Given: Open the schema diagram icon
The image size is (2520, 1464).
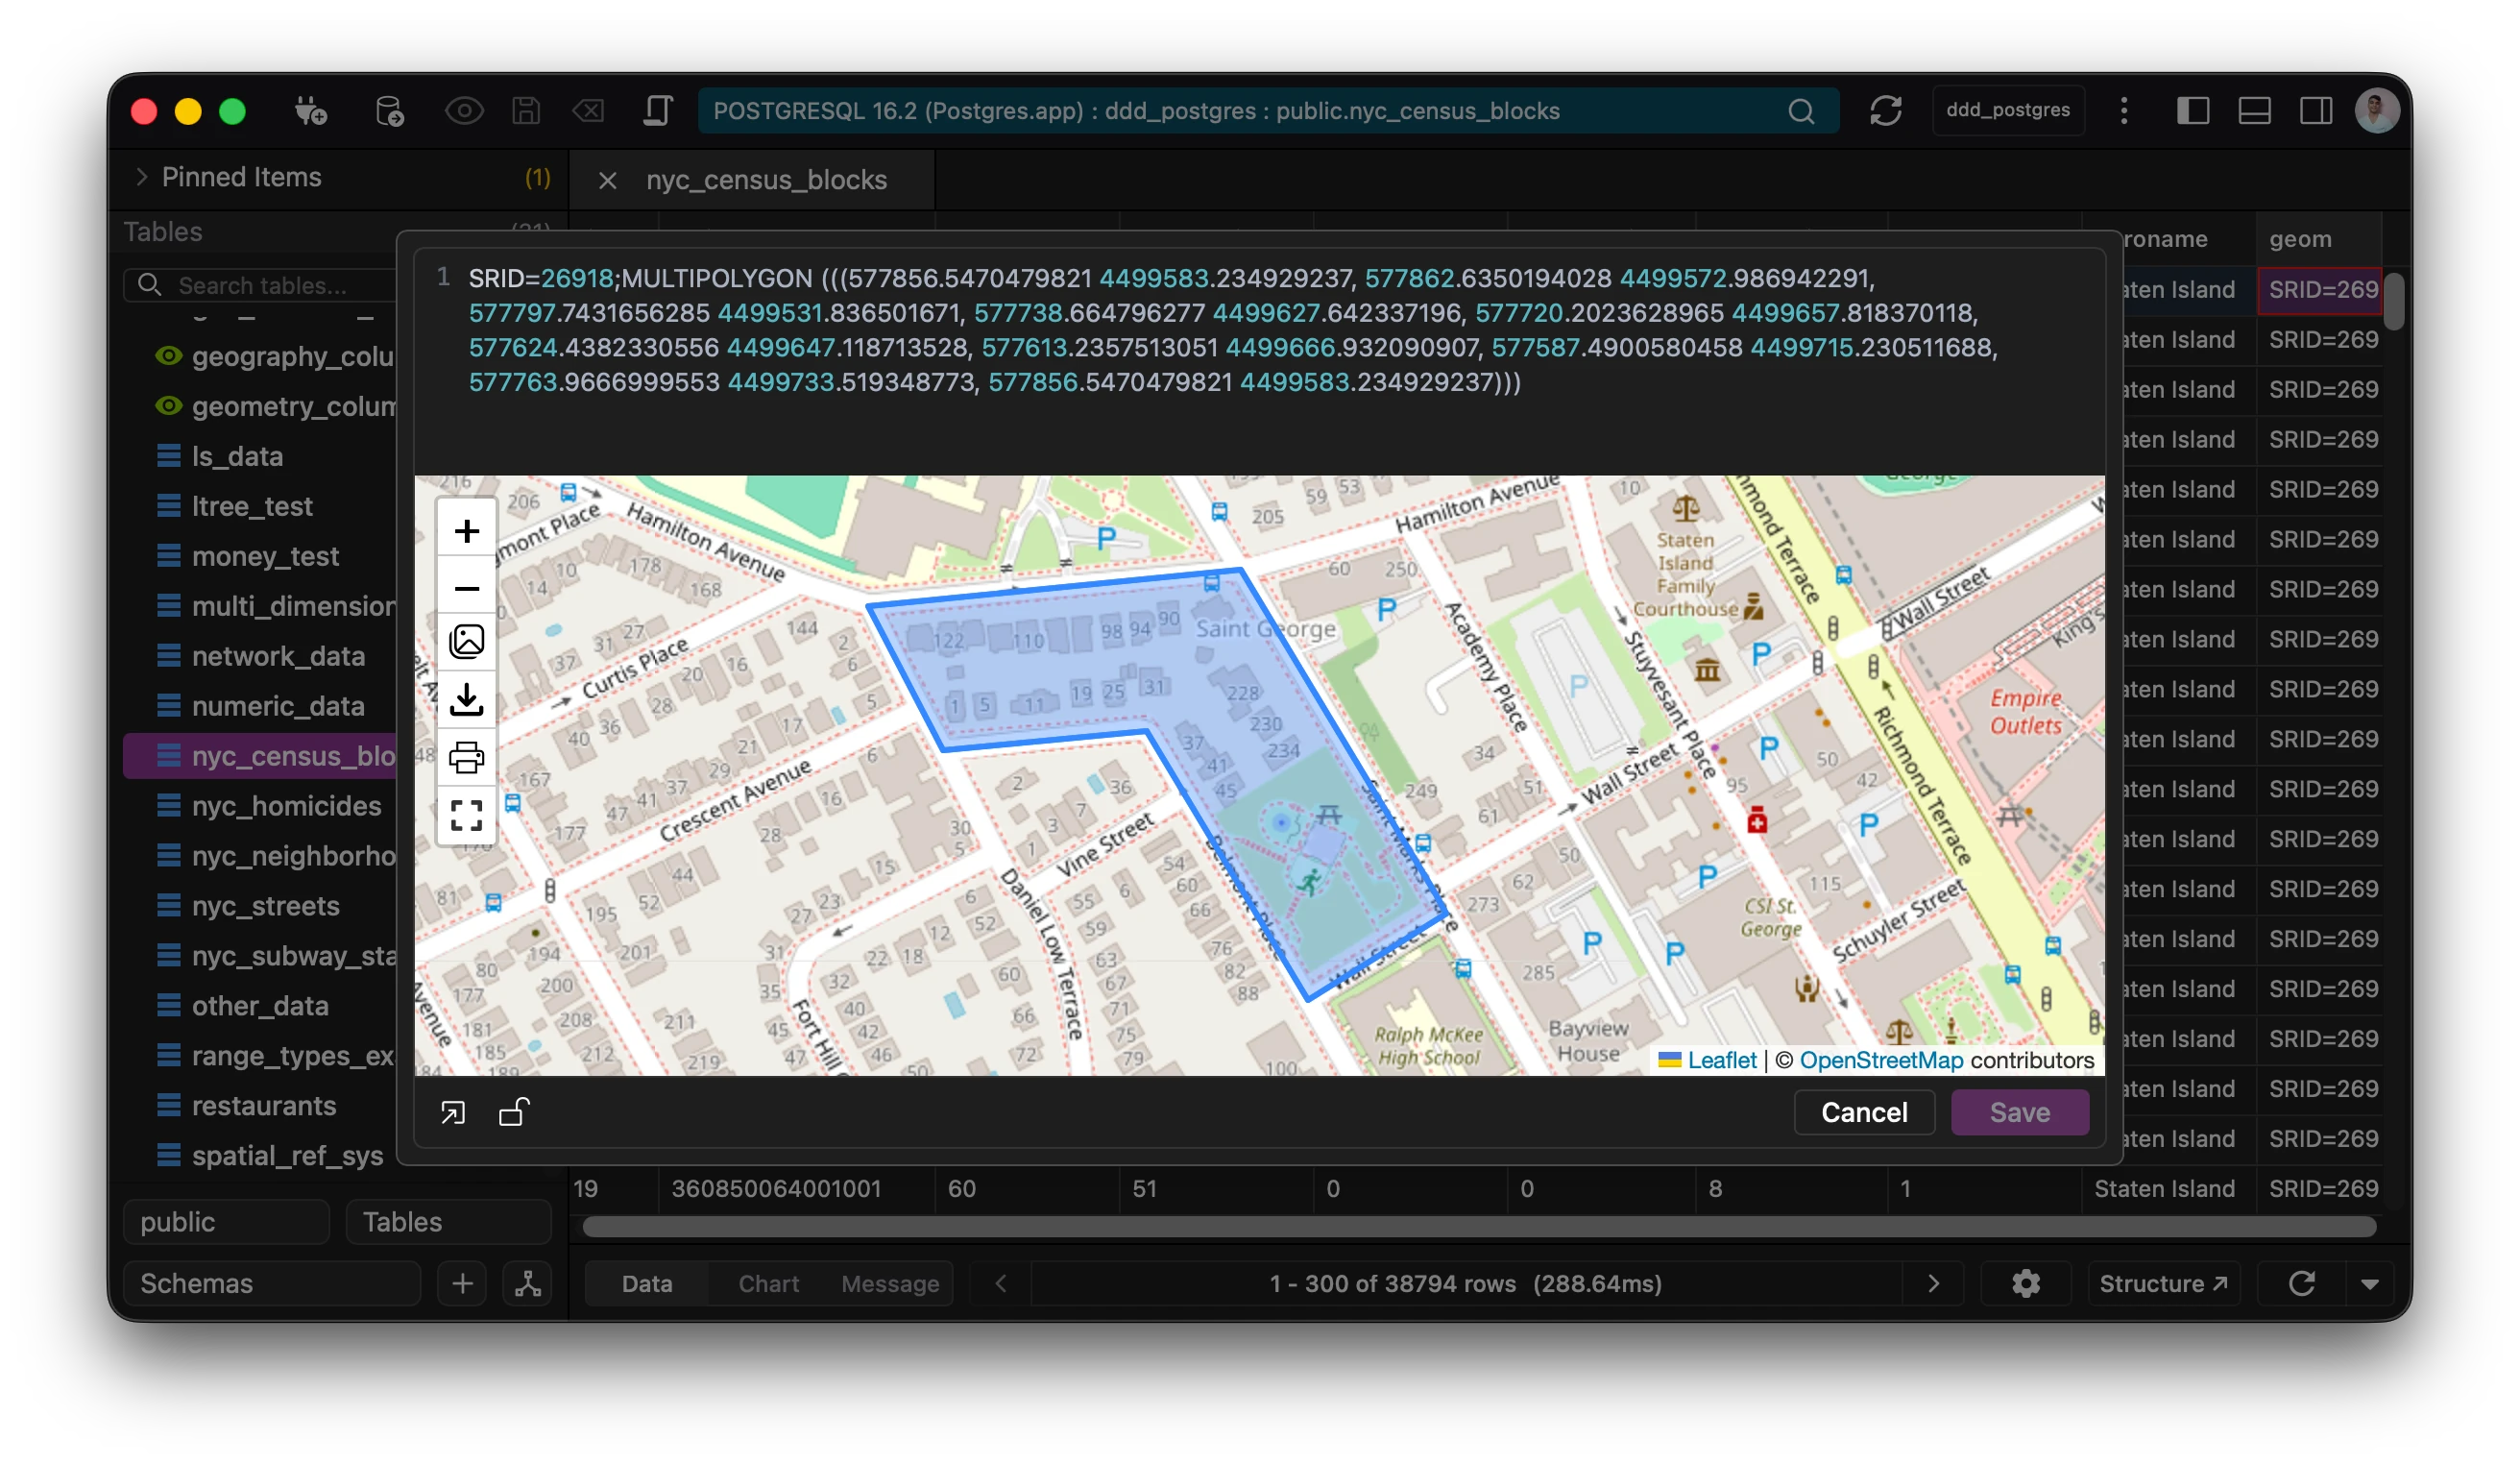Looking at the screenshot, I should (527, 1283).
